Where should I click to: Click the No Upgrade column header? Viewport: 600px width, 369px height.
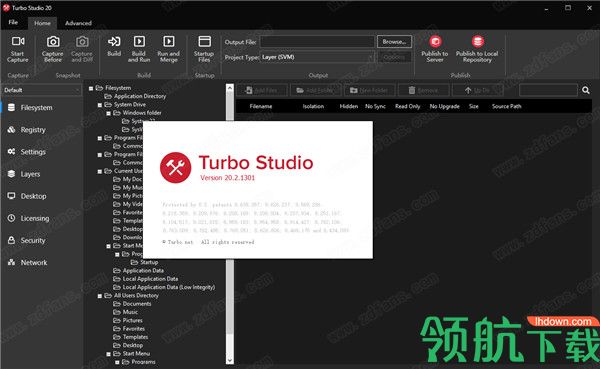(x=445, y=106)
